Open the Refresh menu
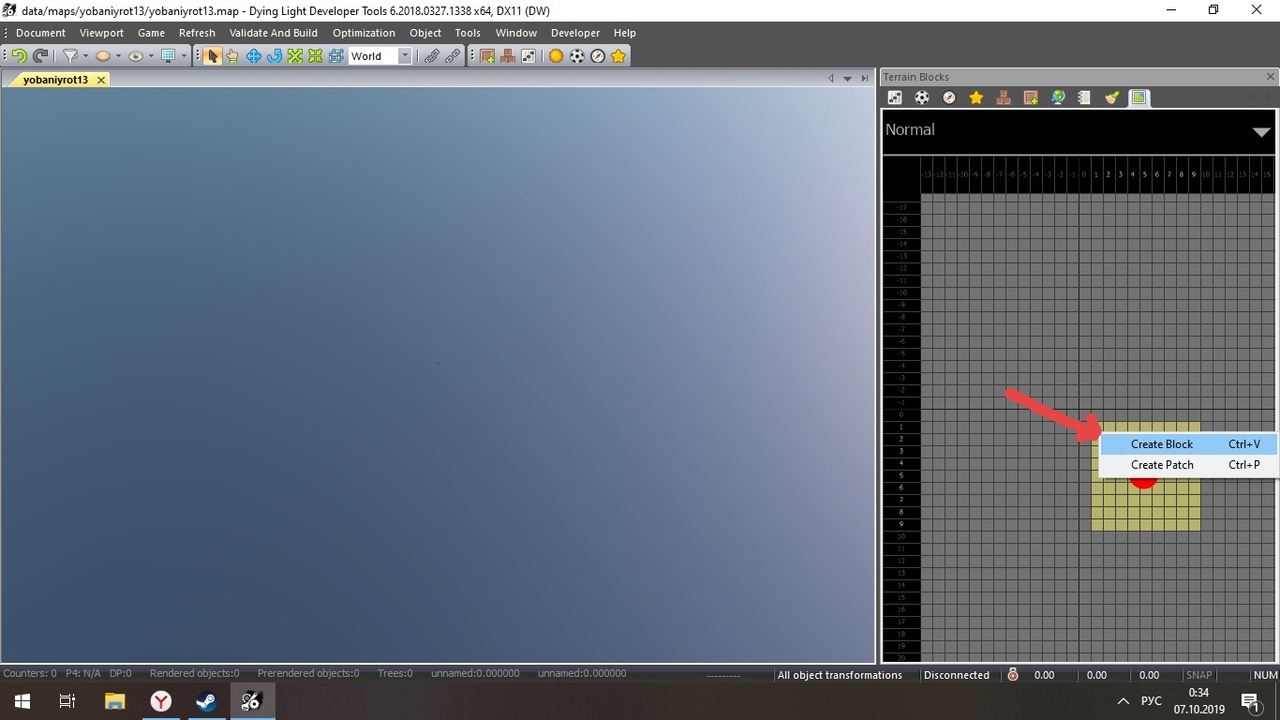Viewport: 1280px width, 720px height. [197, 33]
